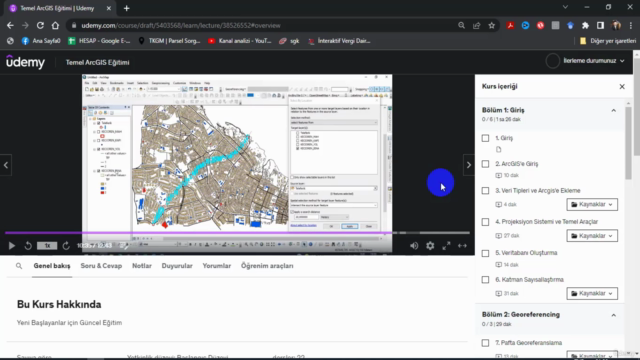Open Kaynaklar dropdown for lecture 3
This screenshot has height=360, width=640.
pyautogui.click(x=592, y=204)
